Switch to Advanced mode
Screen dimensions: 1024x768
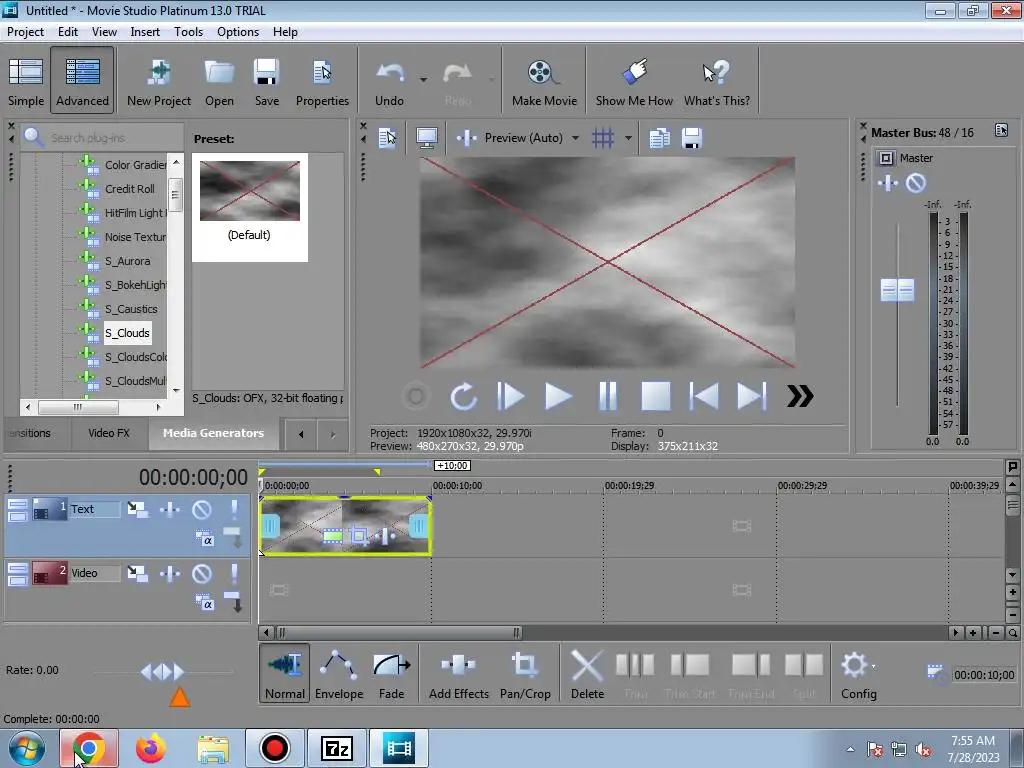(82, 81)
